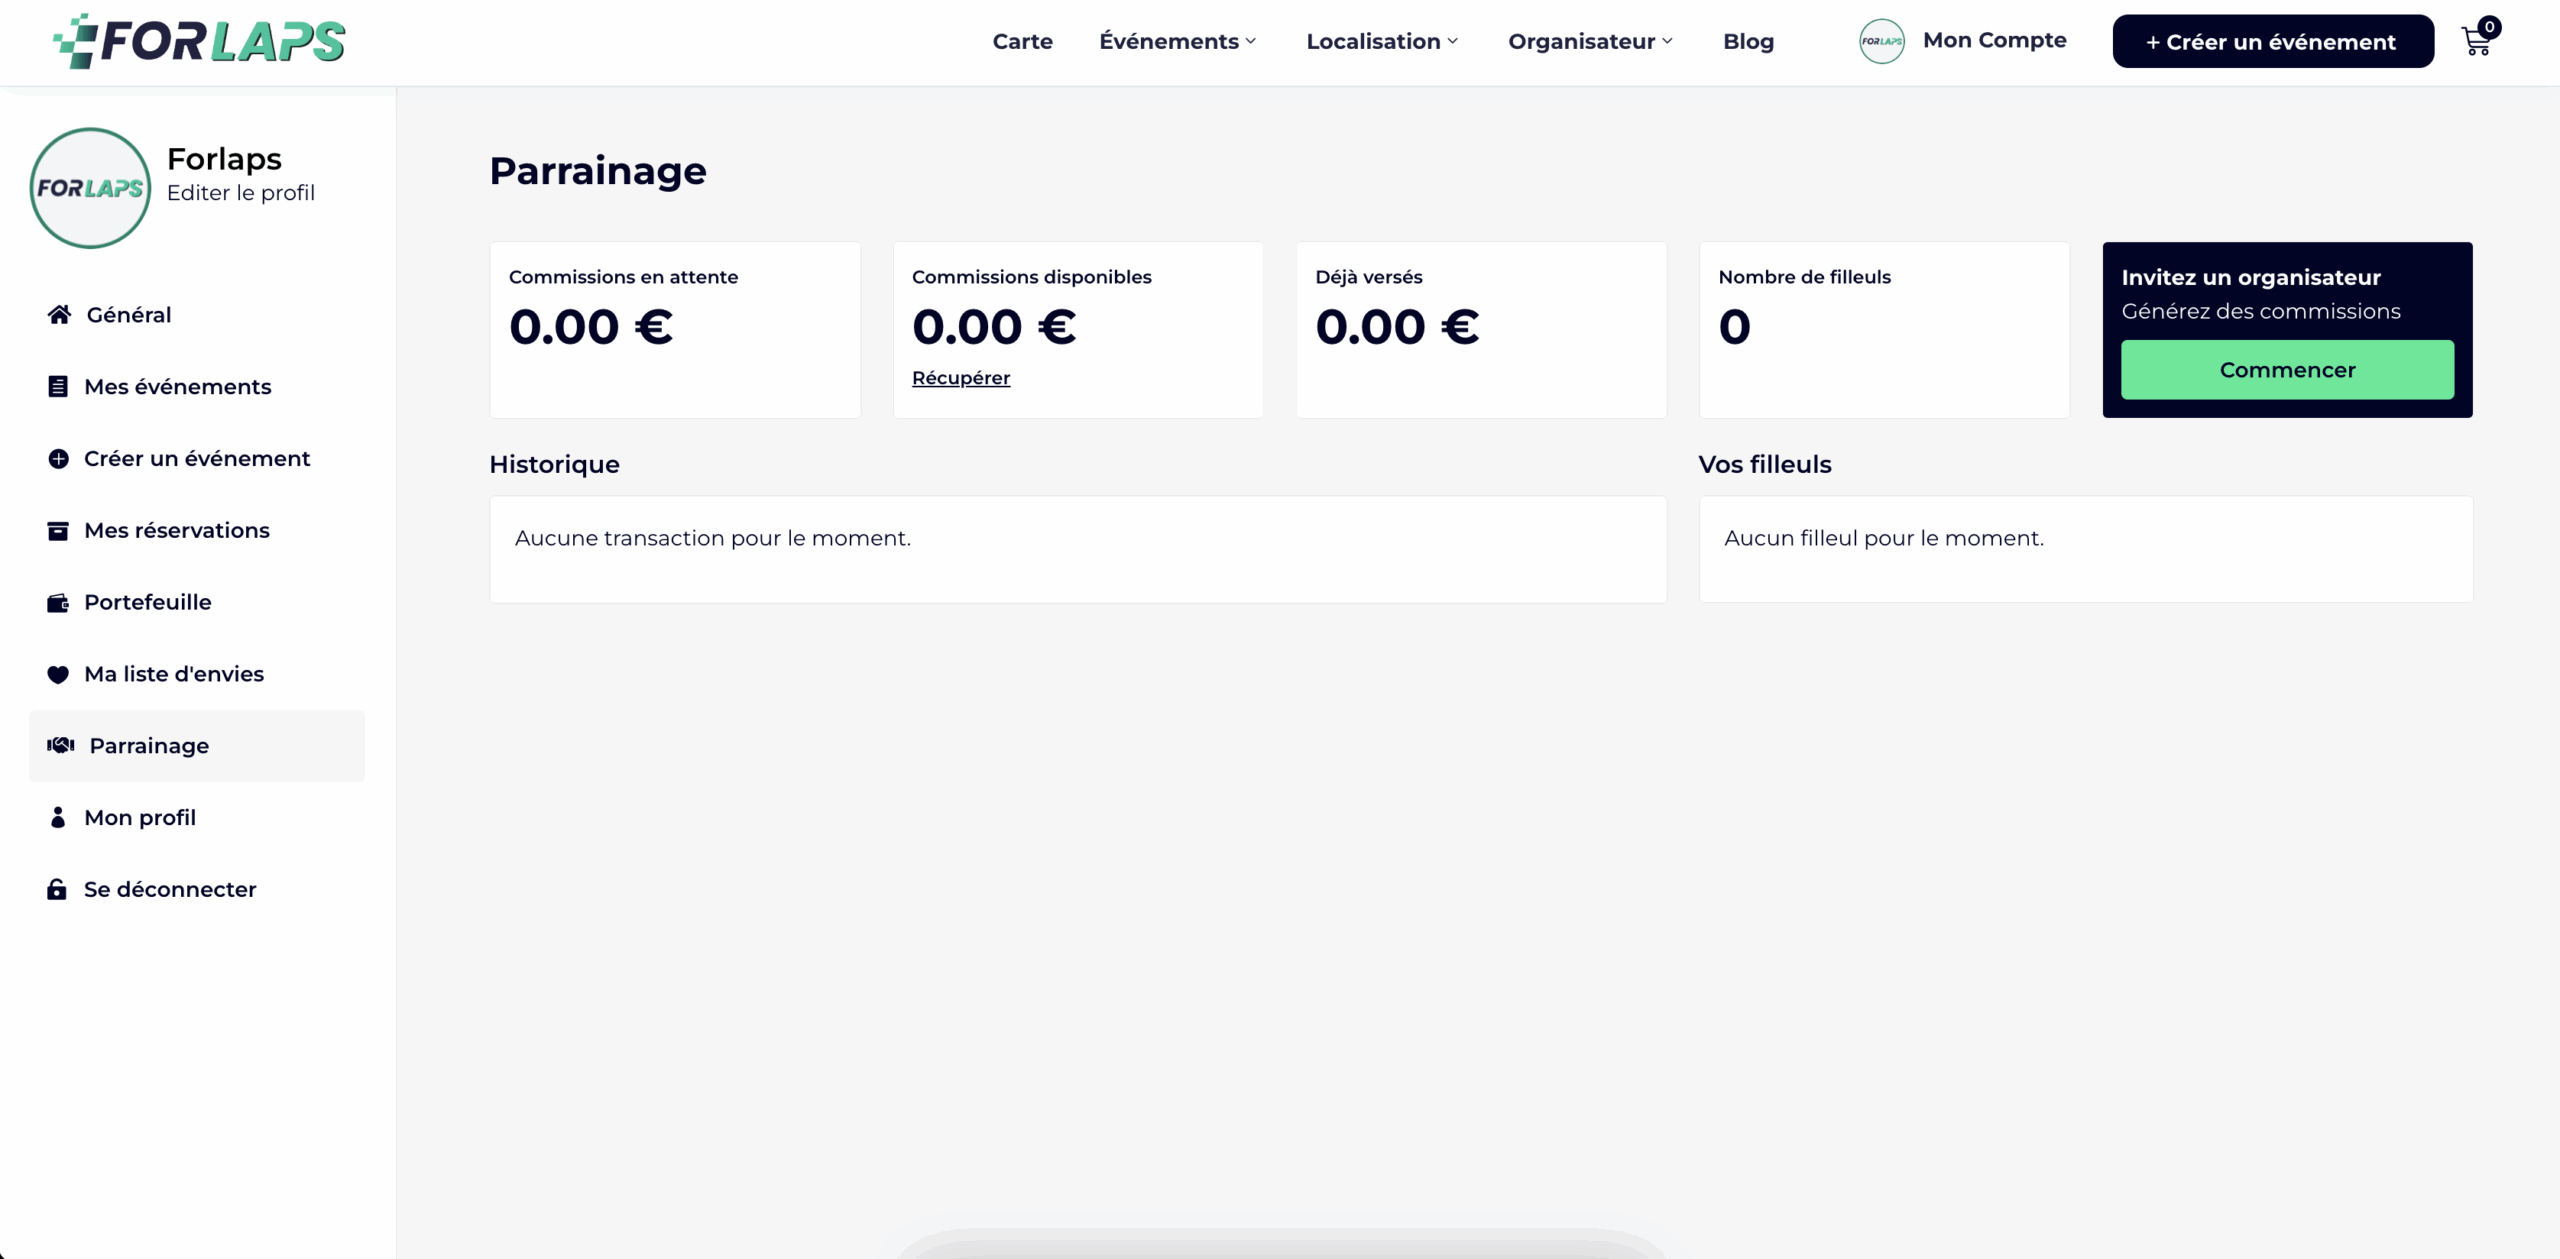Viewport: 2560px width, 1259px height.
Task: Click the wallet icon for Portefeuille
Action: tap(58, 603)
